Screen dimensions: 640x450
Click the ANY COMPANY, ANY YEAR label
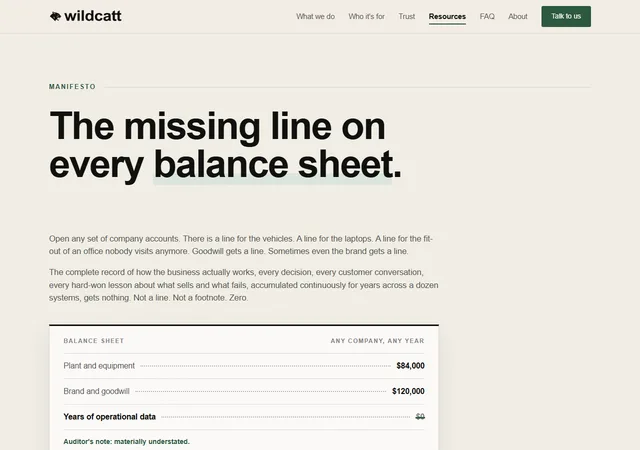pos(378,341)
